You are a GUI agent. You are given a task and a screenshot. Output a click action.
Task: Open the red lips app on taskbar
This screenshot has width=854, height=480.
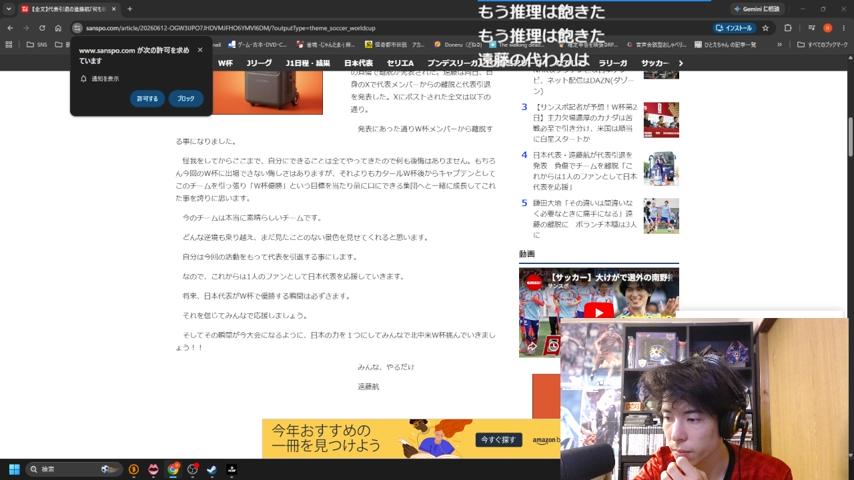pos(153,469)
